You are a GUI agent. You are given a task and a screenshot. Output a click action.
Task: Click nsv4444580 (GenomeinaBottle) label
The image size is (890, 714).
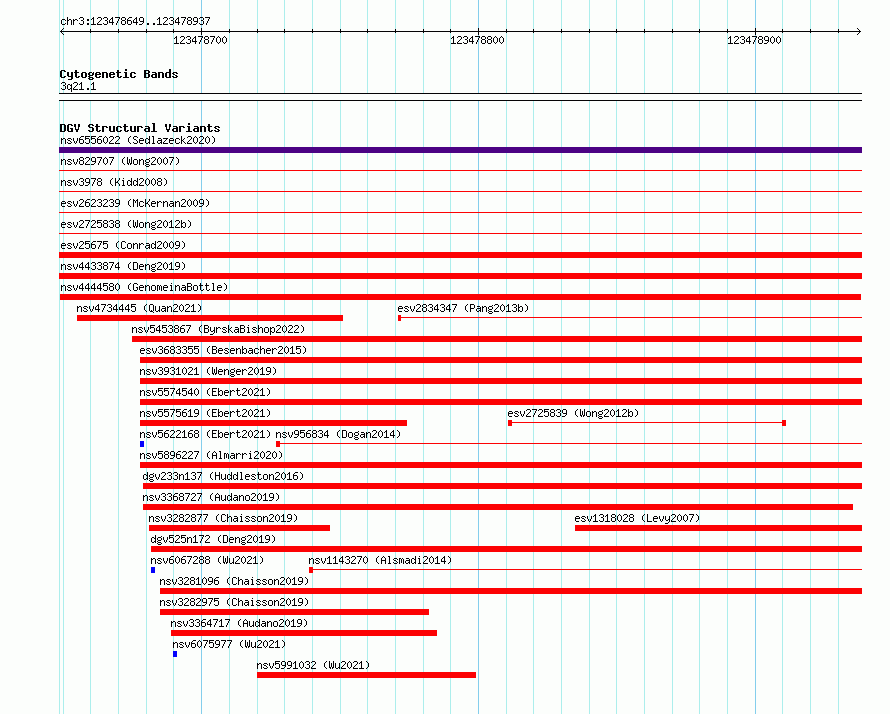pos(144,287)
